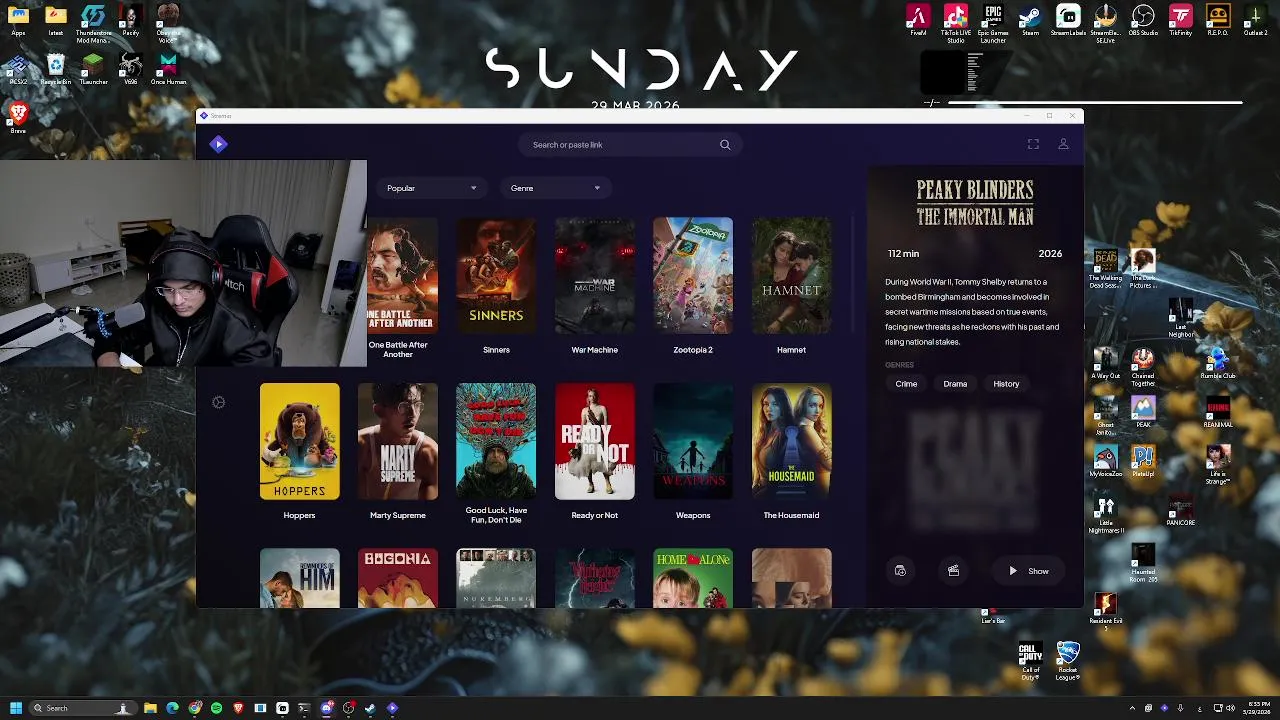The image size is (1280, 720).
Task: Select the Hoppers movie poster
Action: pyautogui.click(x=299, y=441)
